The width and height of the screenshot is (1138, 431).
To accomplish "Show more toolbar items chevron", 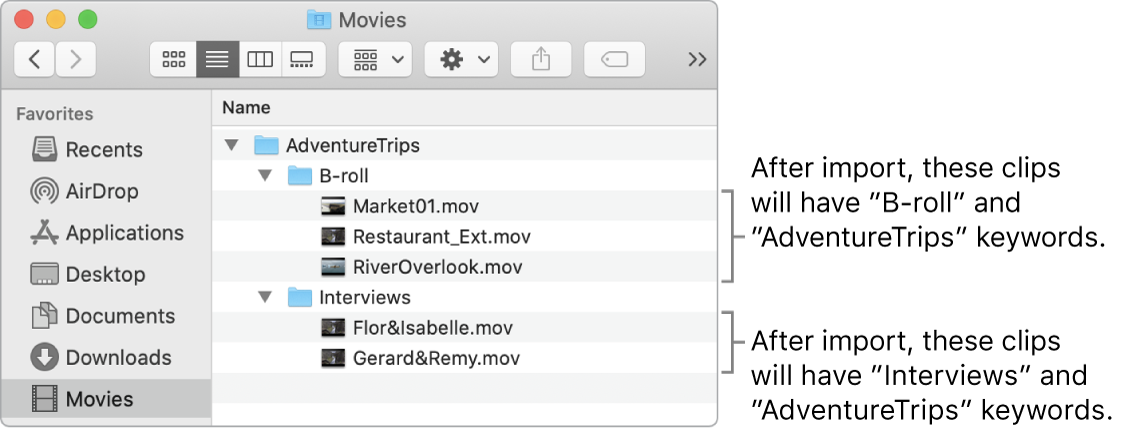I will (698, 60).
